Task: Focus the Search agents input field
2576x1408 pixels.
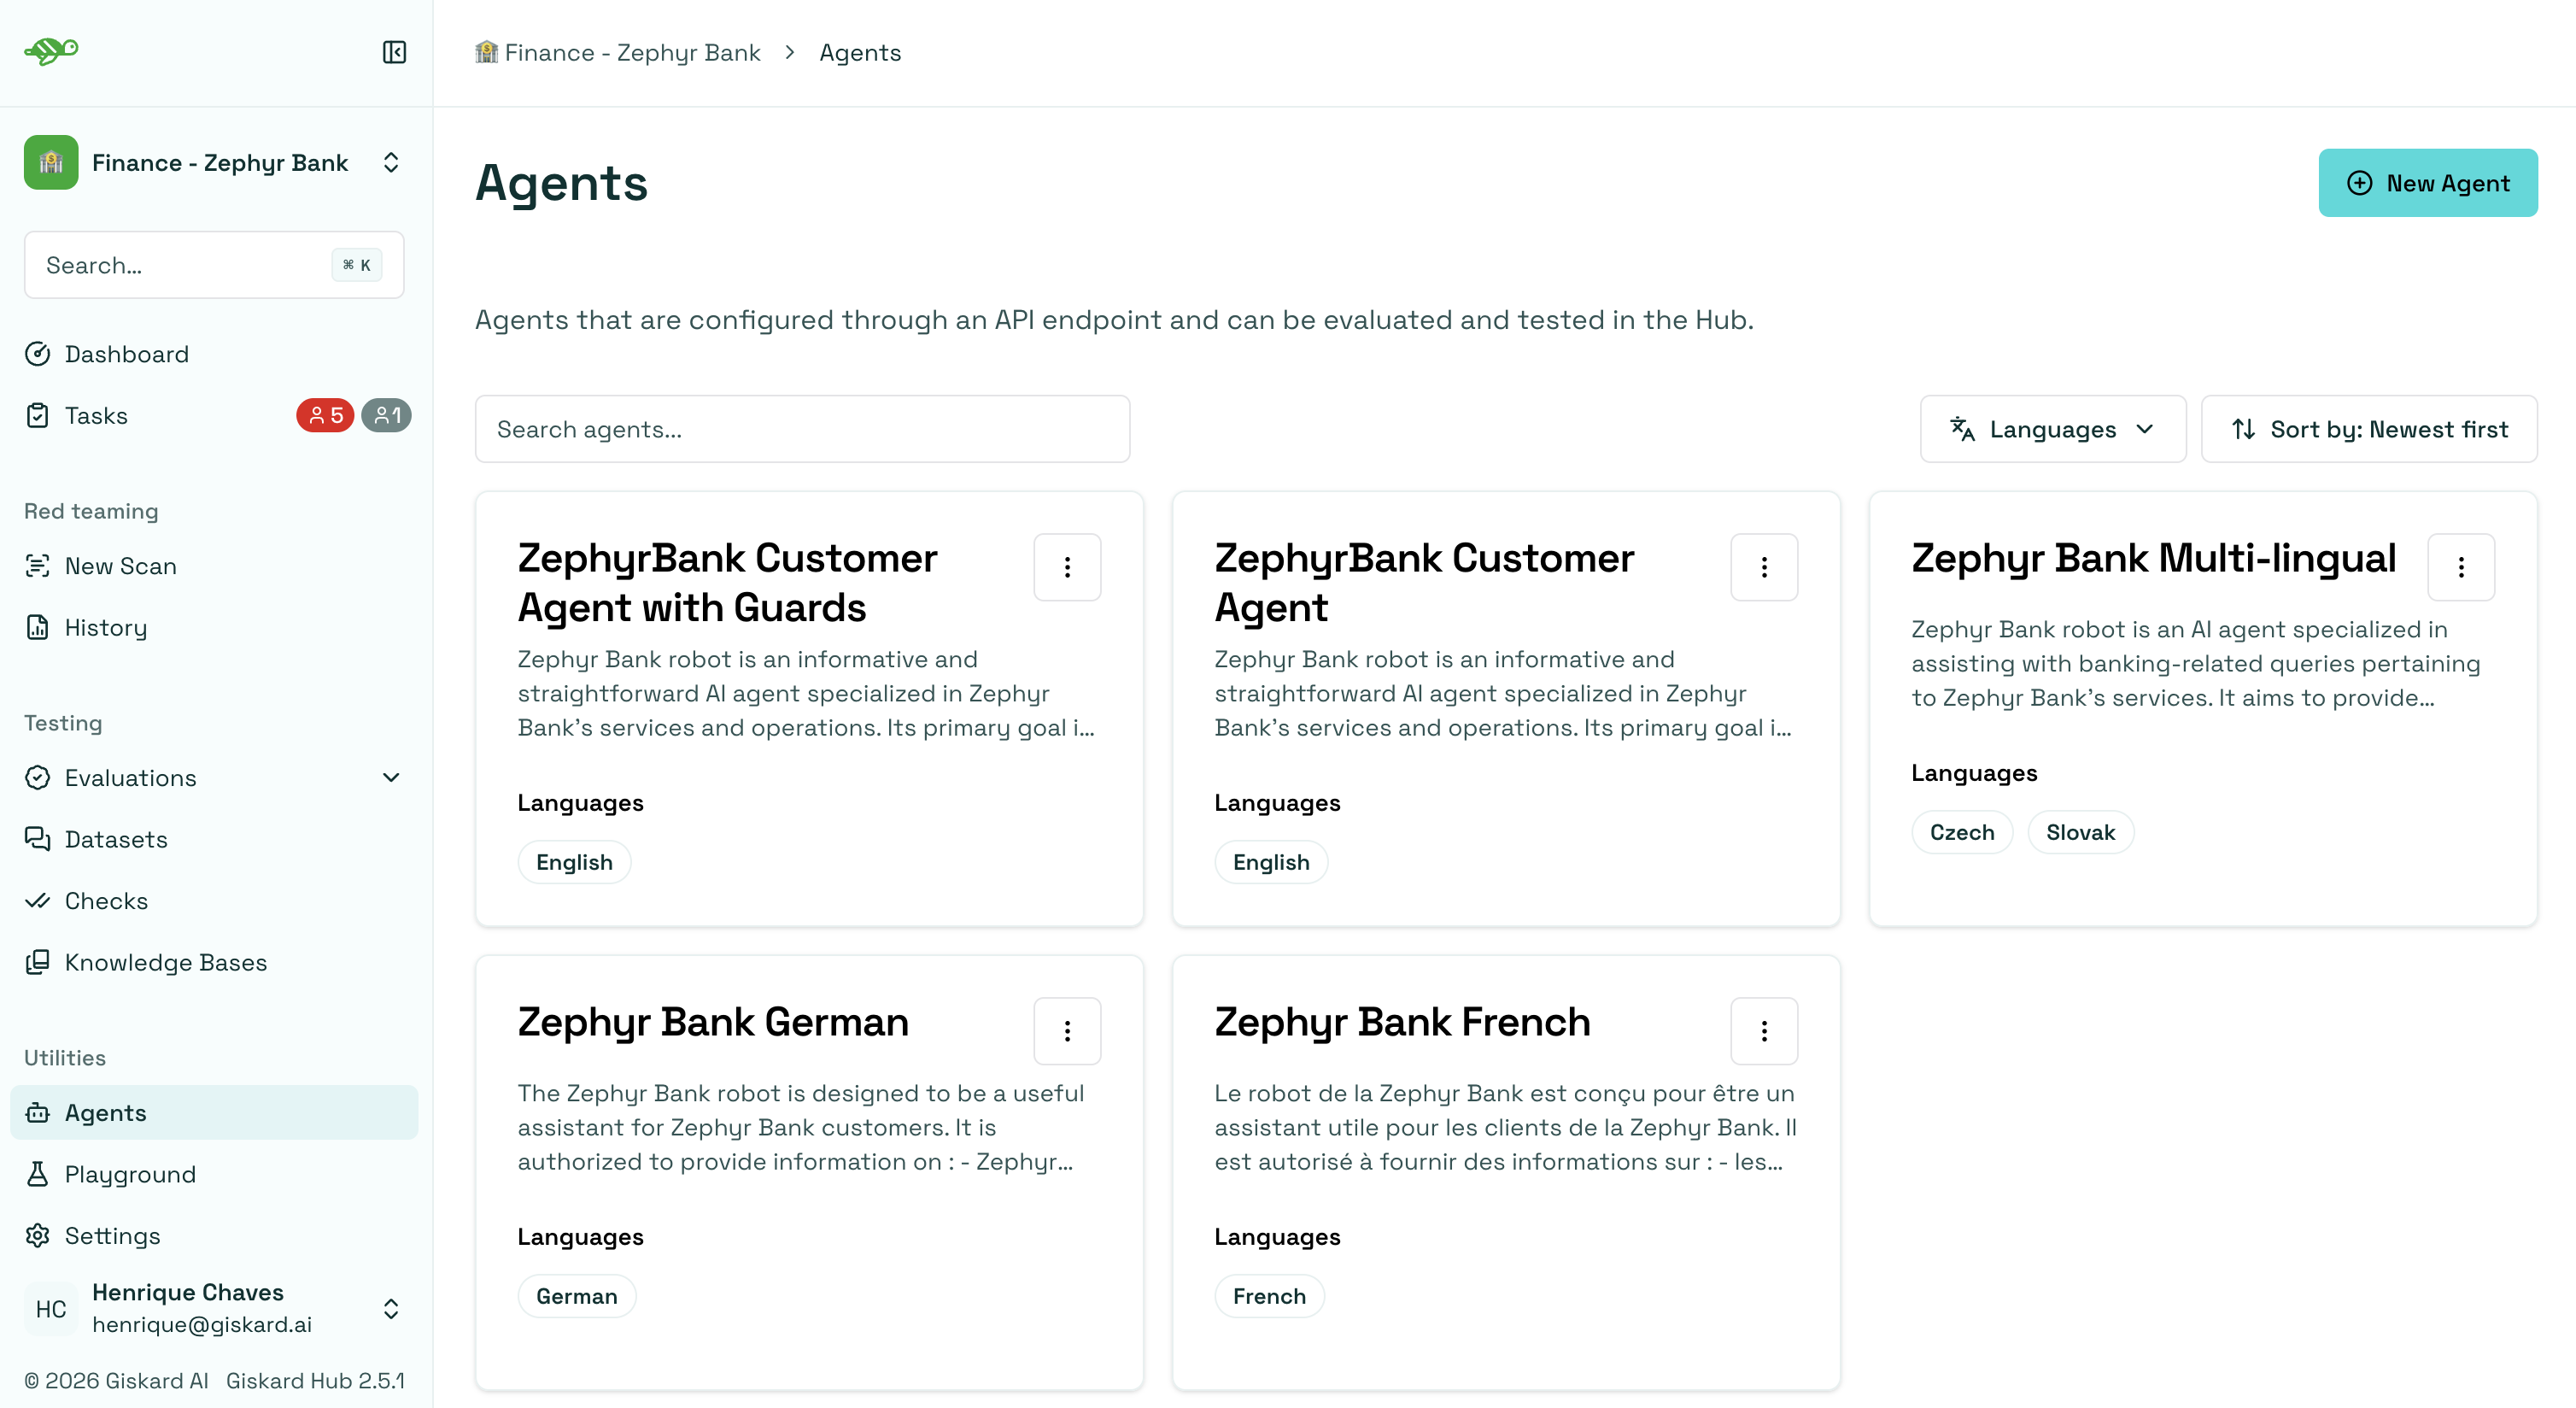Action: pos(802,429)
